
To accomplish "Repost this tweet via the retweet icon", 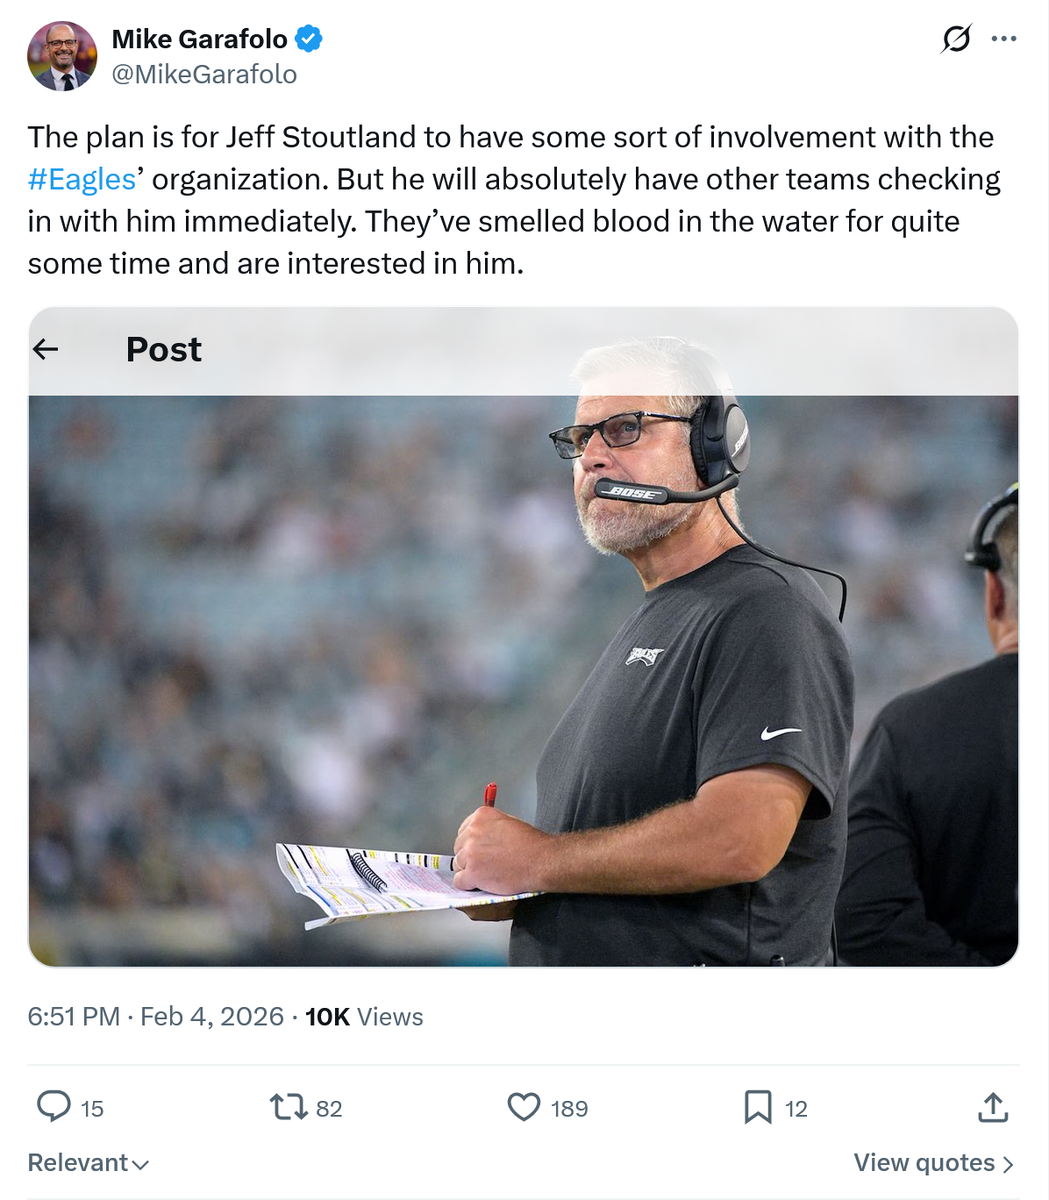I will pyautogui.click(x=288, y=1107).
